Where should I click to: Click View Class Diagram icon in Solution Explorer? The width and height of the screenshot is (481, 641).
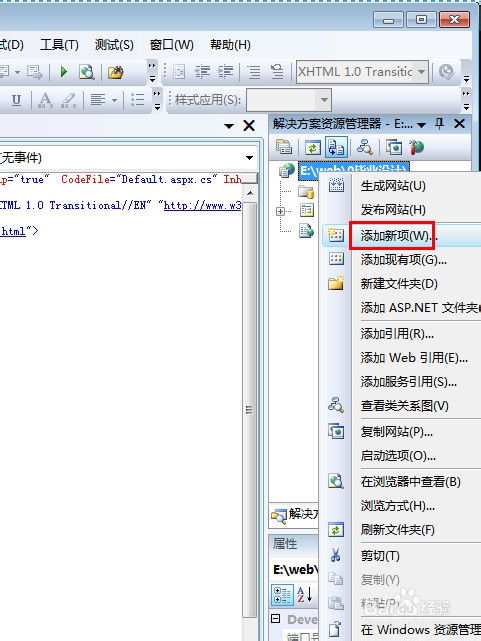(364, 147)
